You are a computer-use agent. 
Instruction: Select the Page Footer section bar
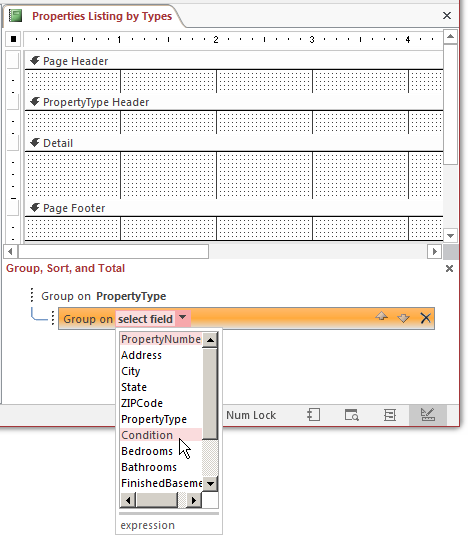pos(234,208)
